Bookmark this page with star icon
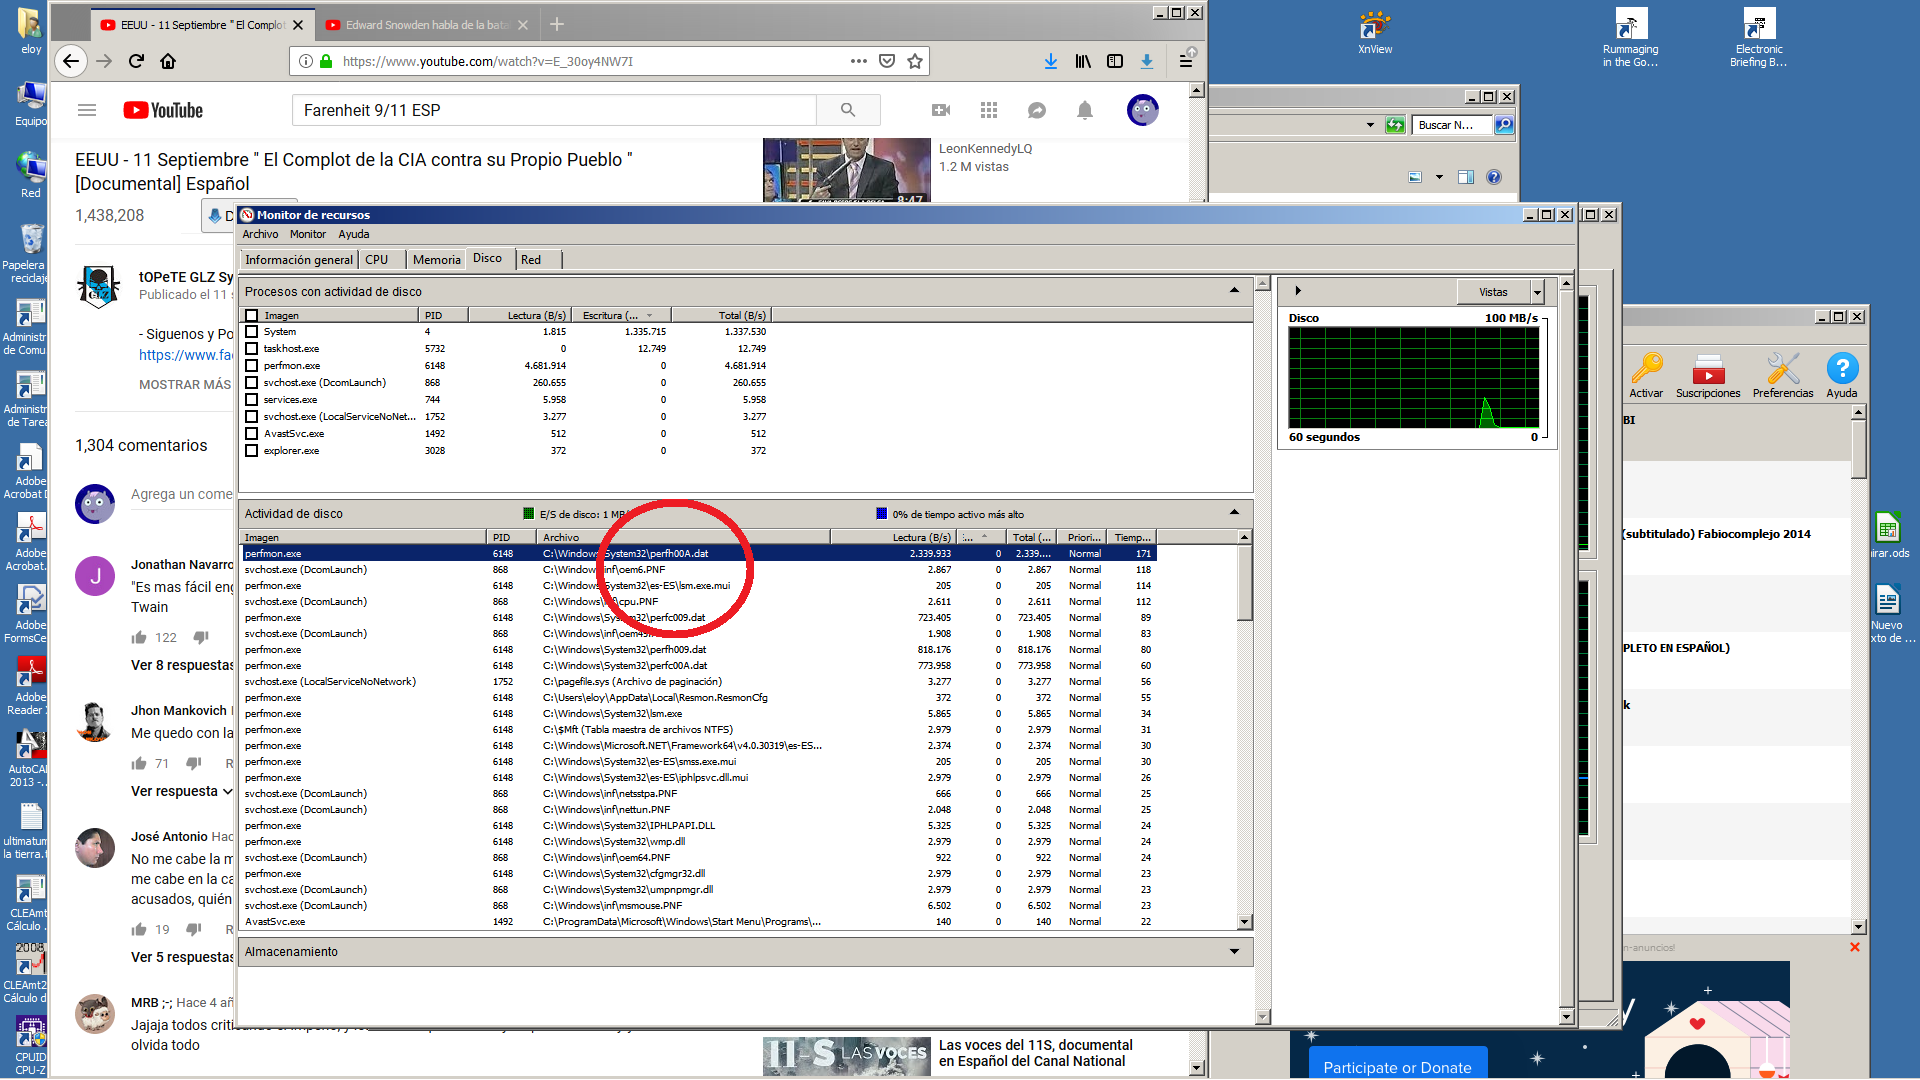The image size is (1920, 1080). click(x=914, y=61)
